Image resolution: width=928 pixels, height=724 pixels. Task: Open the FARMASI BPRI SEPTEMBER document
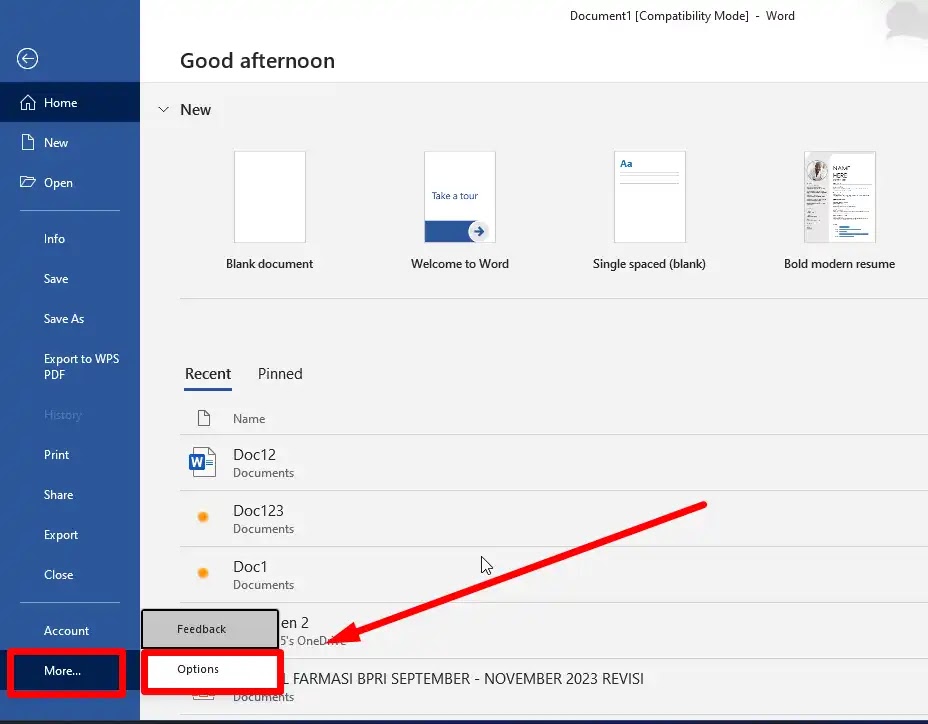coord(553,686)
